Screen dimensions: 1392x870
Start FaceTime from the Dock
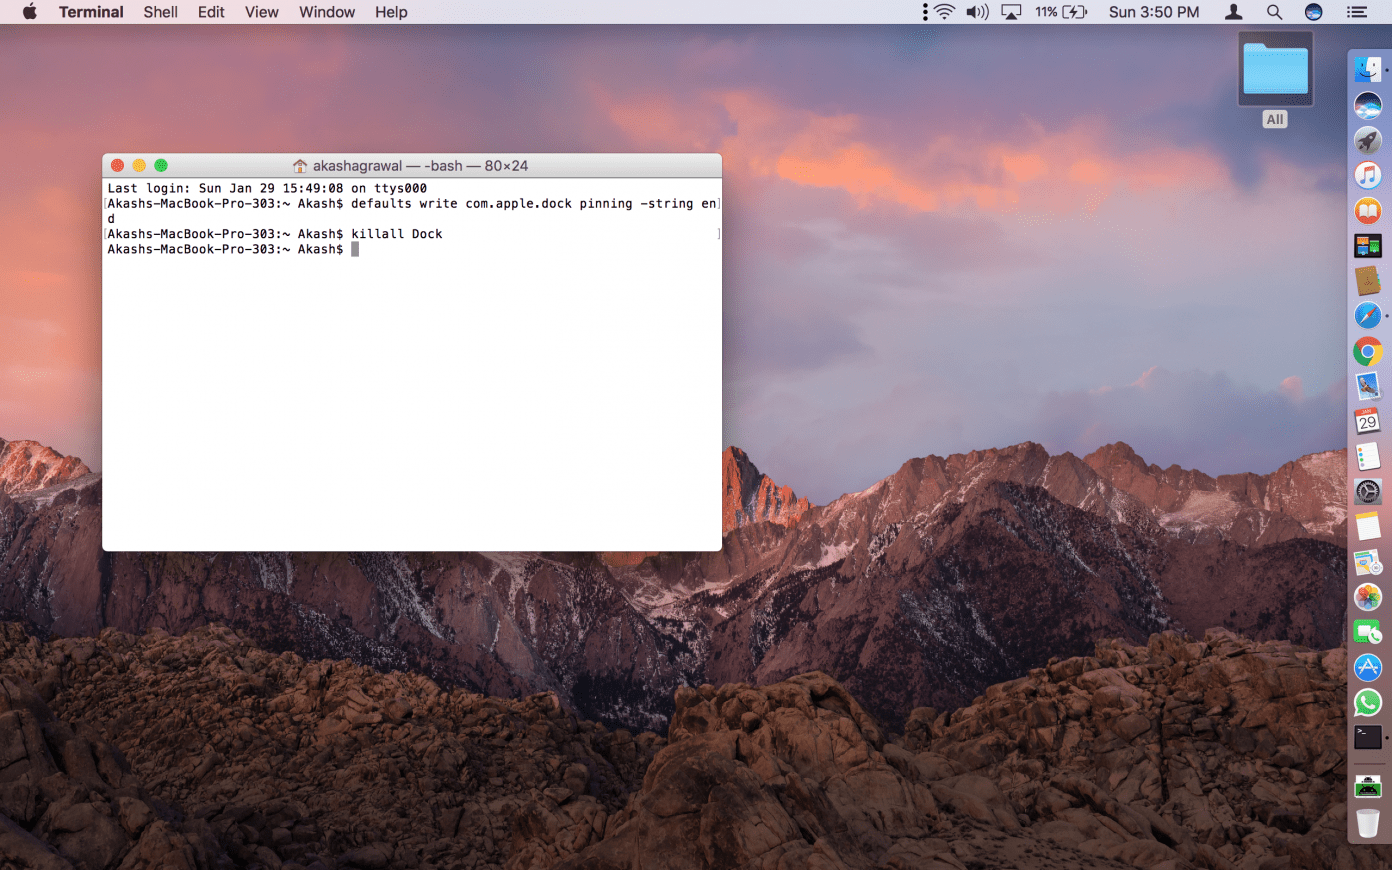click(x=1368, y=632)
